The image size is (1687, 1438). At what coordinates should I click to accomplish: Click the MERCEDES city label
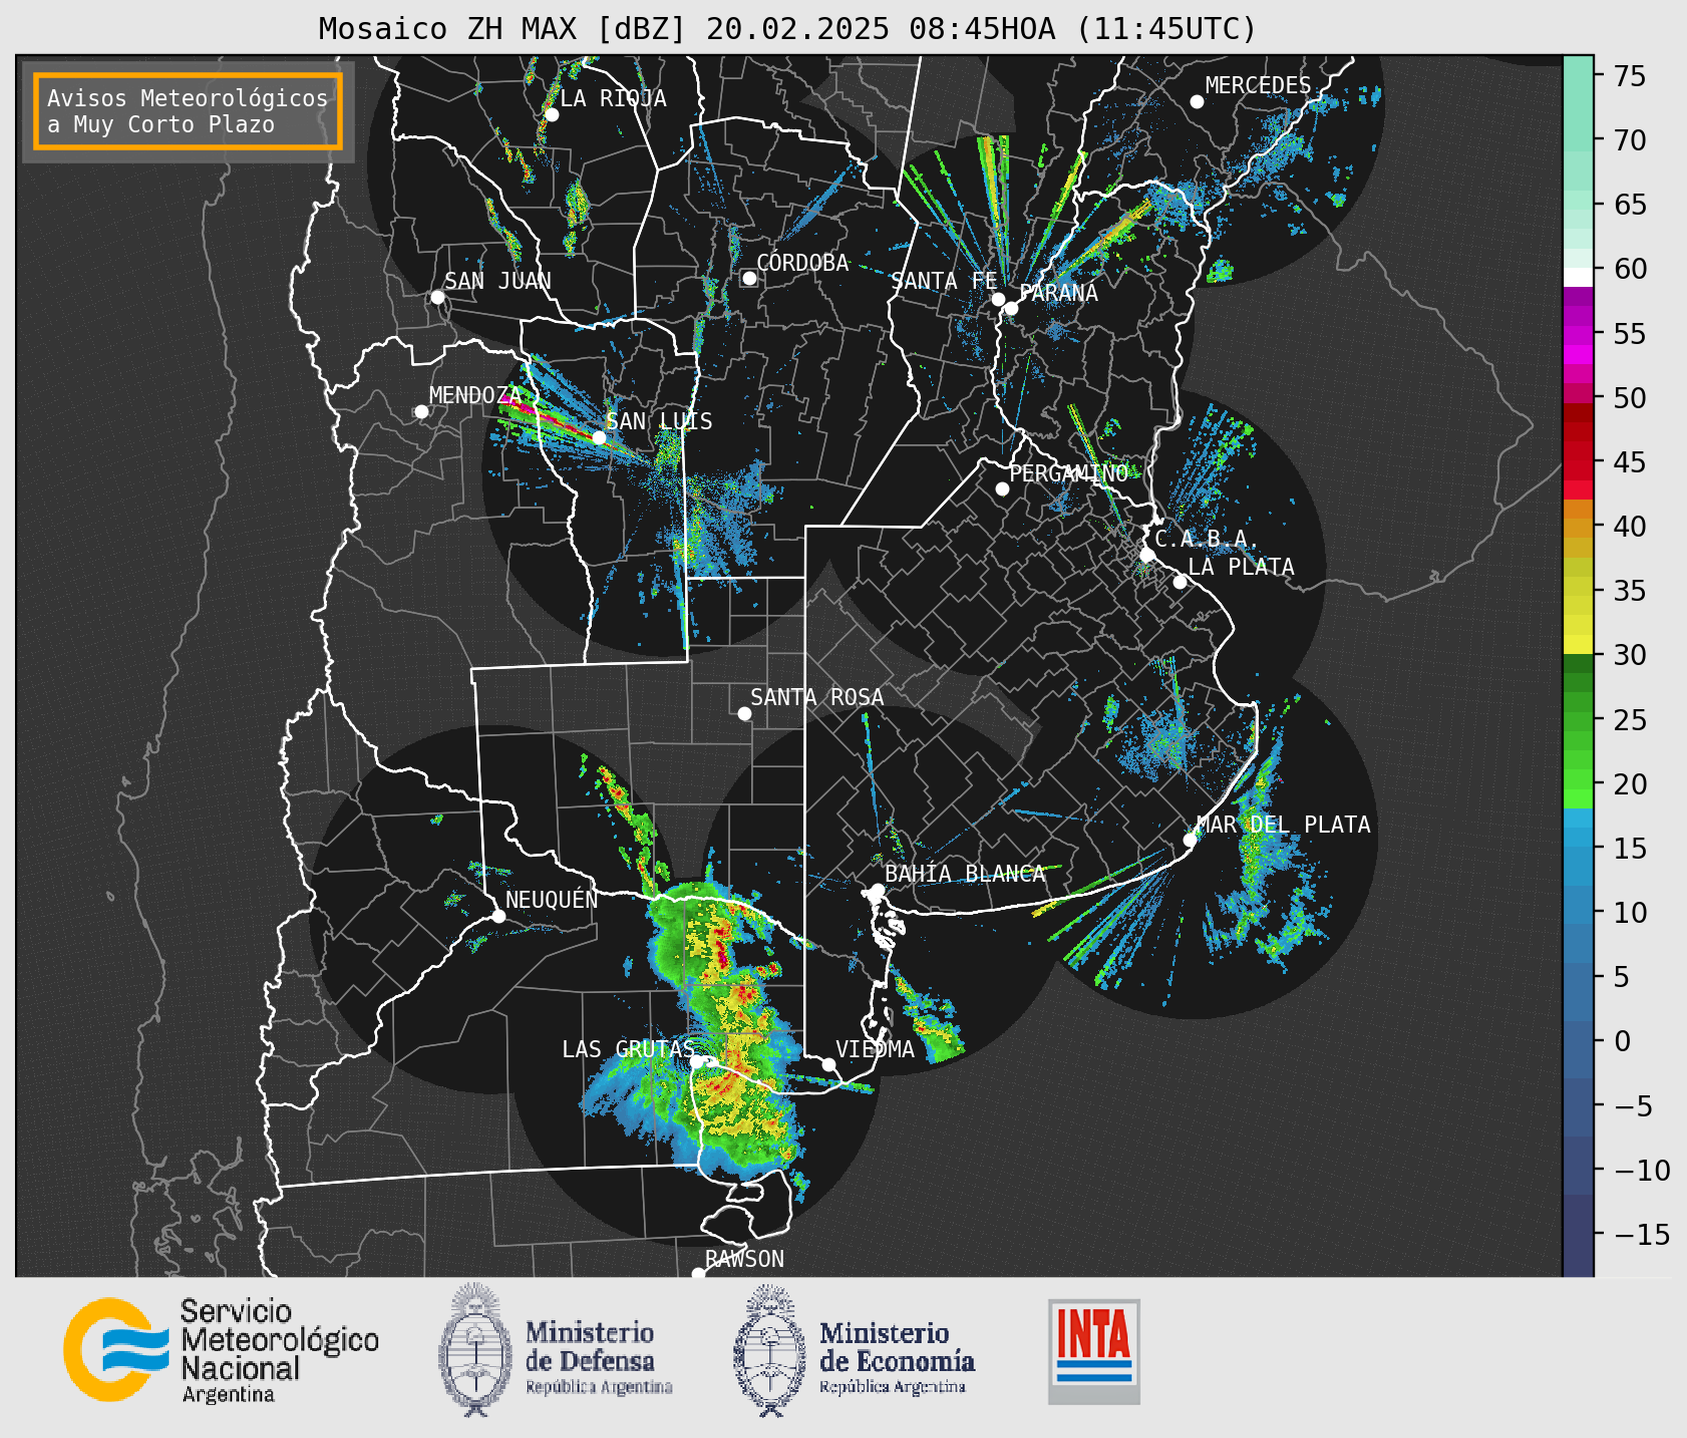[x=1258, y=86]
